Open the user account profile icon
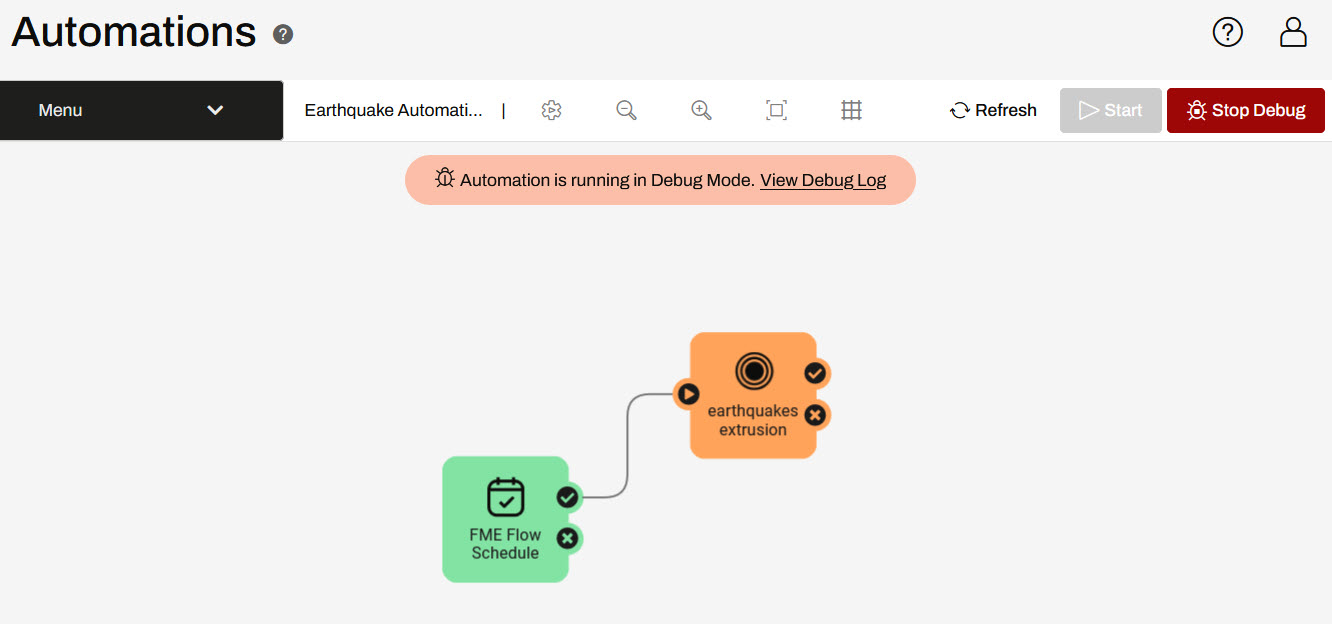1332x624 pixels. pyautogui.click(x=1293, y=32)
